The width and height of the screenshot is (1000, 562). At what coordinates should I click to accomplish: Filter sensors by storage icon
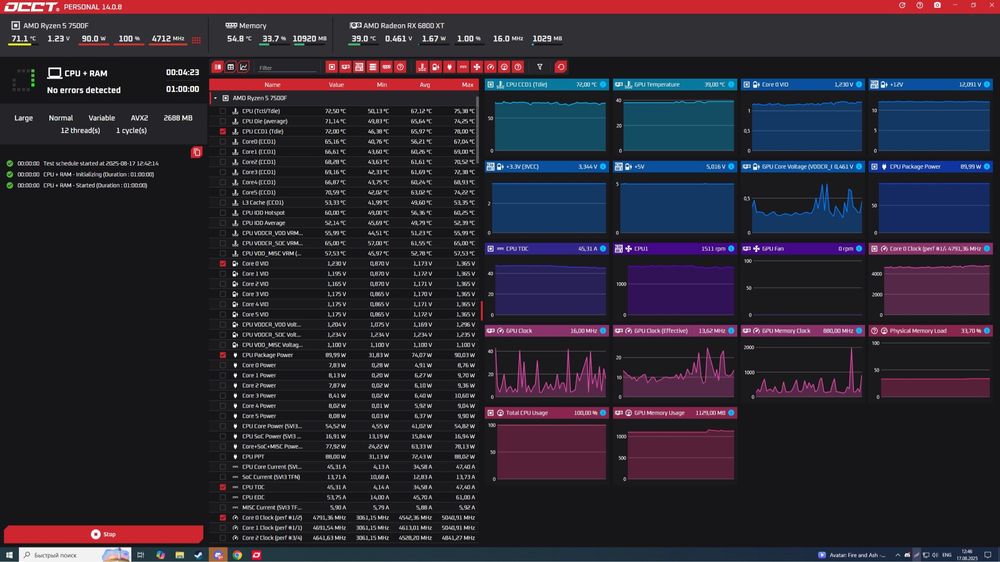[x=372, y=67]
